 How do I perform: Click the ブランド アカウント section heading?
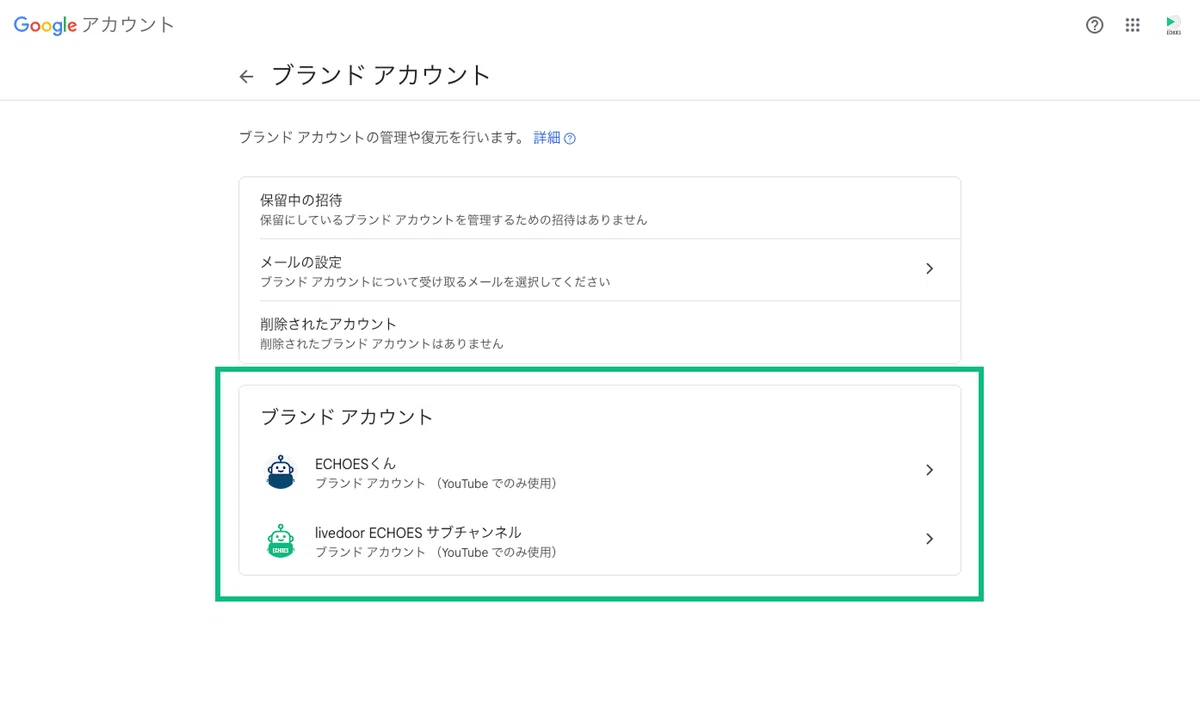[x=347, y=417]
